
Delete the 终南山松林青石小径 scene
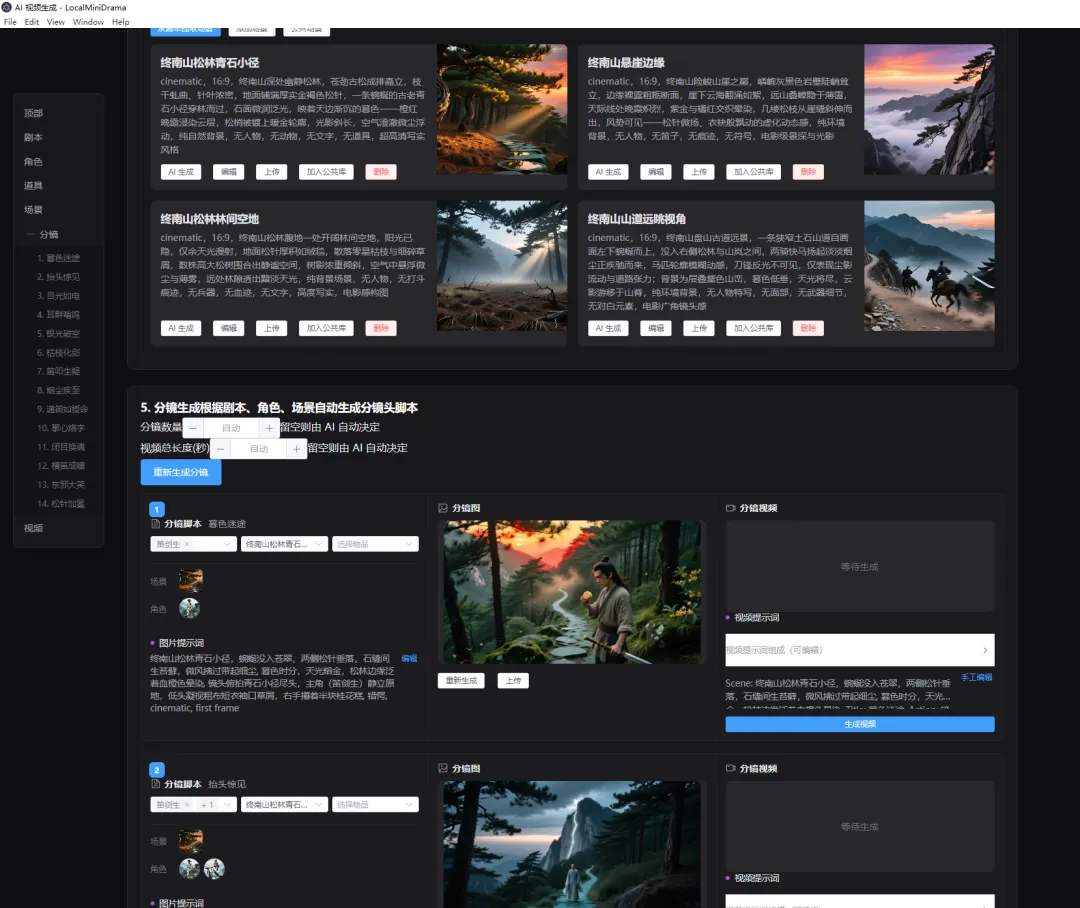coord(381,172)
